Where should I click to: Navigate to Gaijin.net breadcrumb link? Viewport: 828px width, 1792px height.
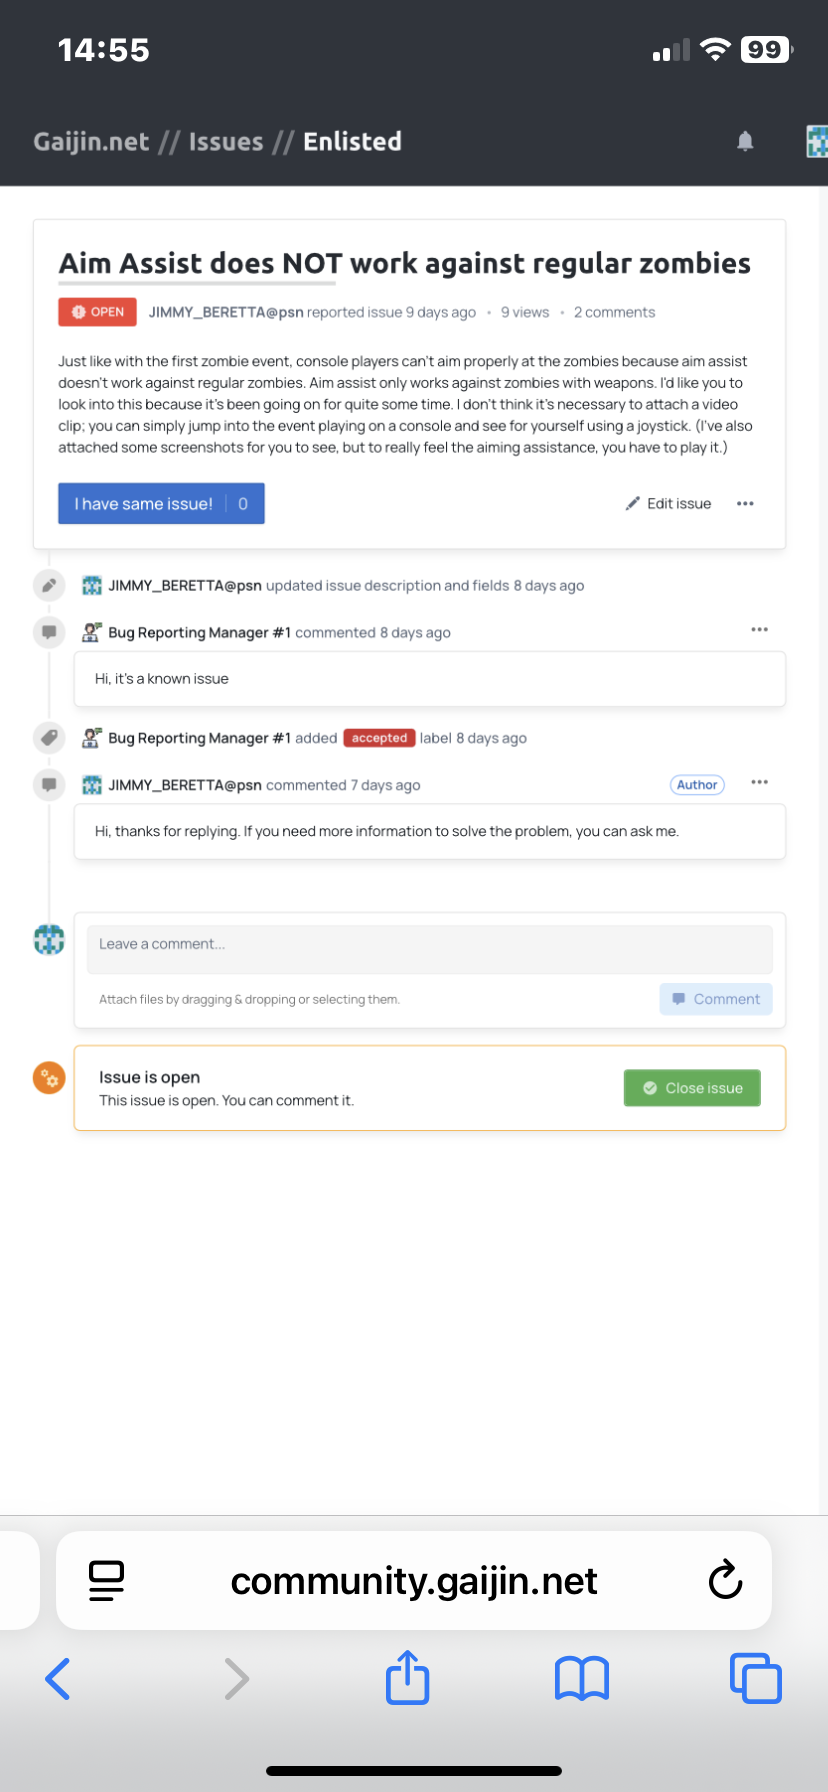click(x=91, y=142)
